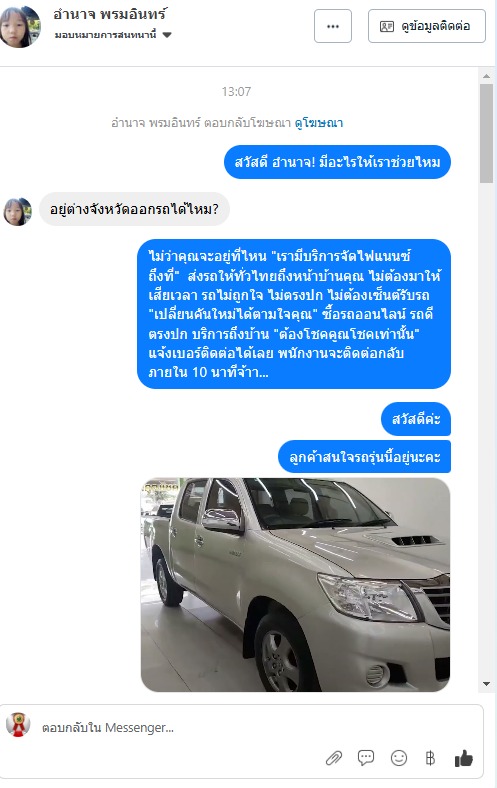Viewport: 497px width, 788px height.
Task: Click the paperclip attach file icon
Action: coord(334,758)
